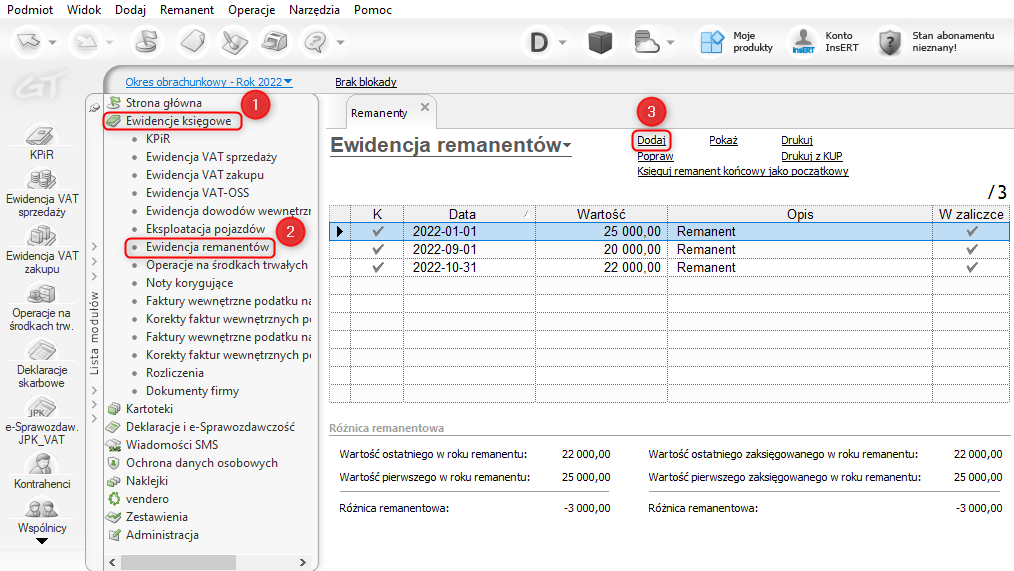This screenshot has width=1014, height=571.
Task: Open the Podmiot menu
Action: tap(30, 10)
